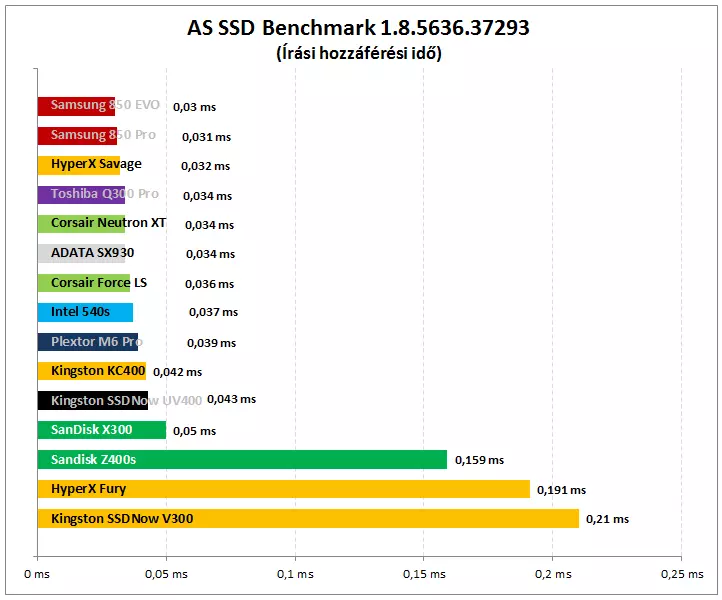This screenshot has height=600, width=722.
Task: Click the Corsair Neutron XT bar
Action: [x=82, y=224]
